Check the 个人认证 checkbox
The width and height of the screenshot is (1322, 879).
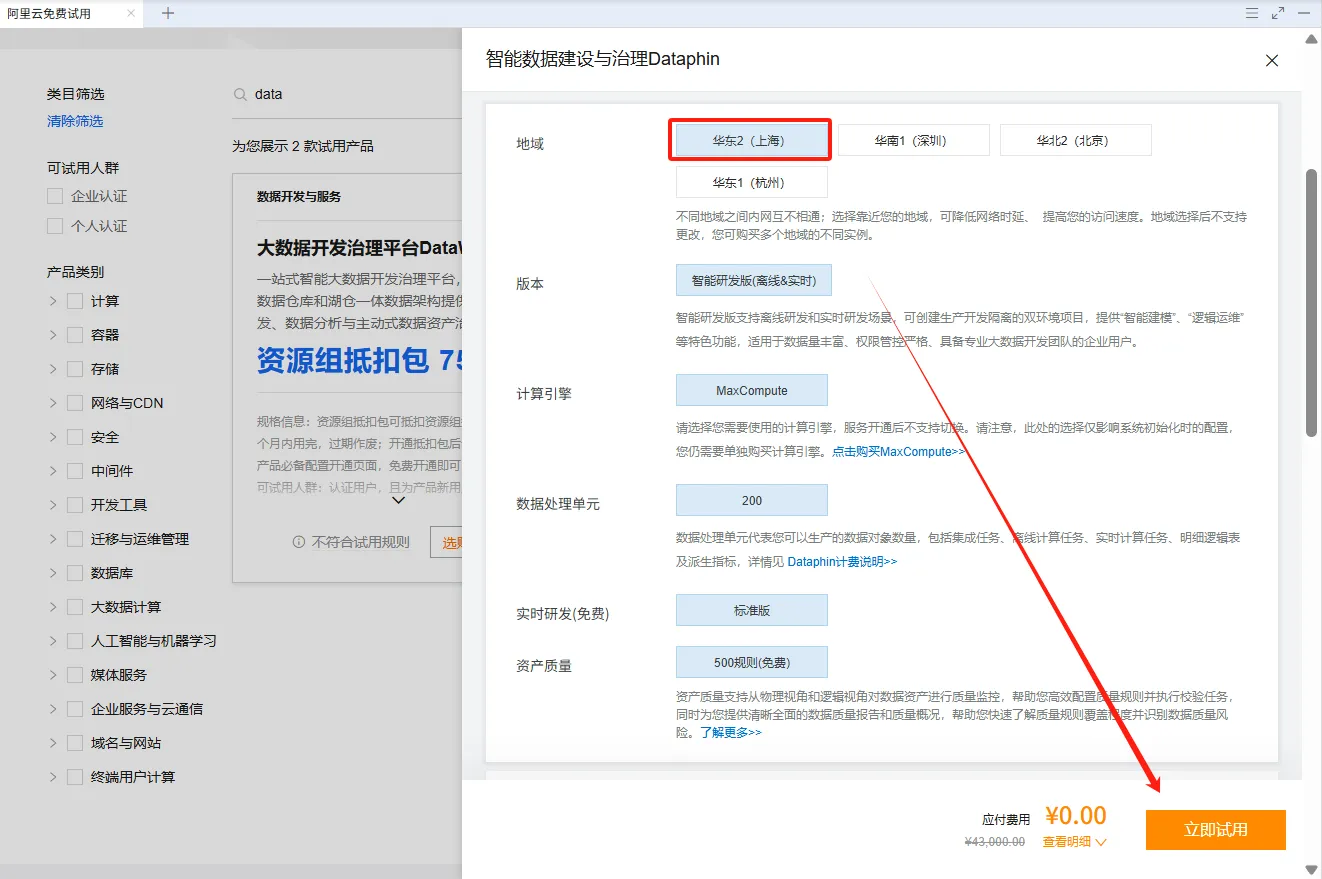pyautogui.click(x=55, y=226)
